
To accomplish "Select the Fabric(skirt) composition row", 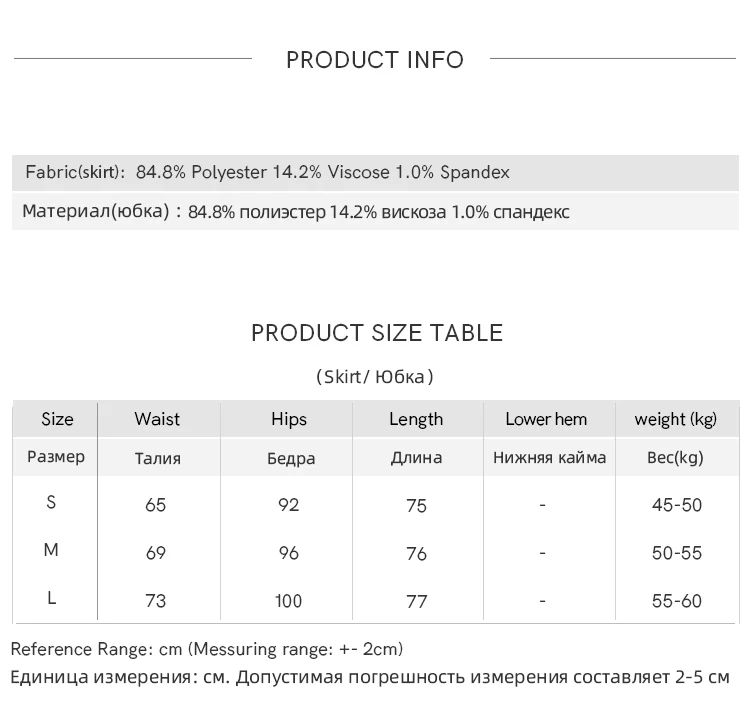I will click(x=267, y=172).
